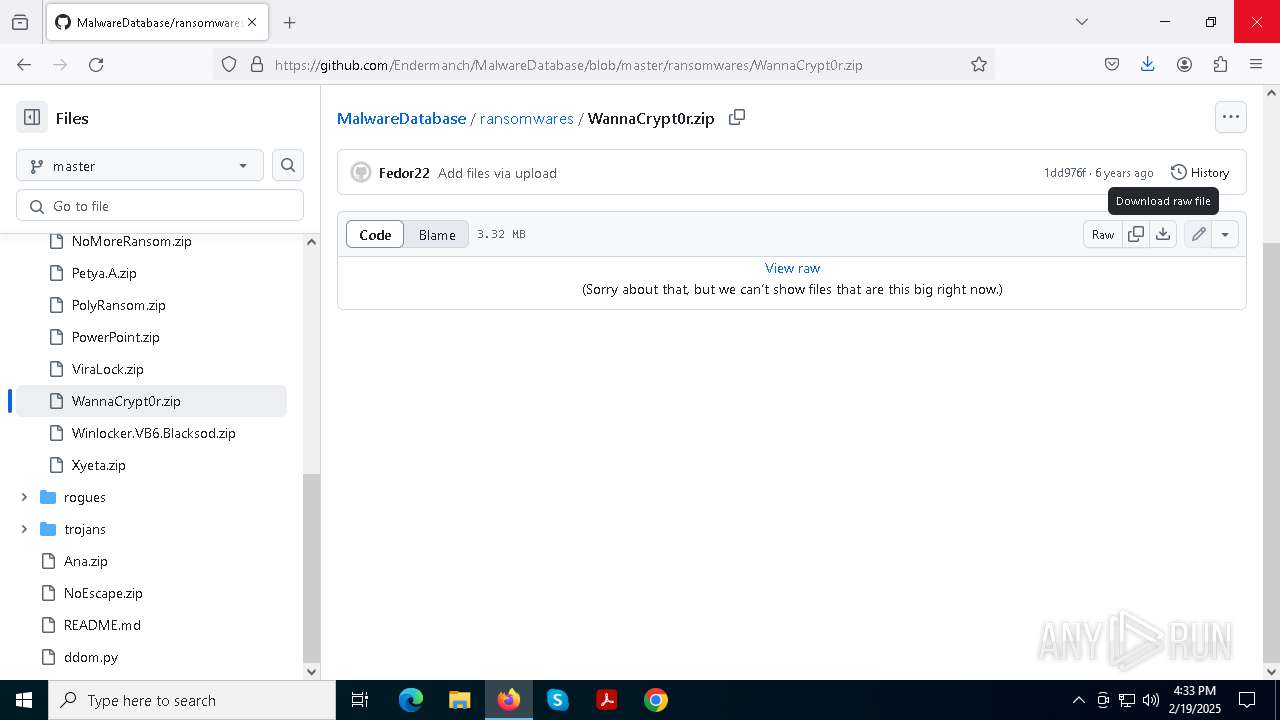Open NoEscape.zip in file tree

coord(103,593)
